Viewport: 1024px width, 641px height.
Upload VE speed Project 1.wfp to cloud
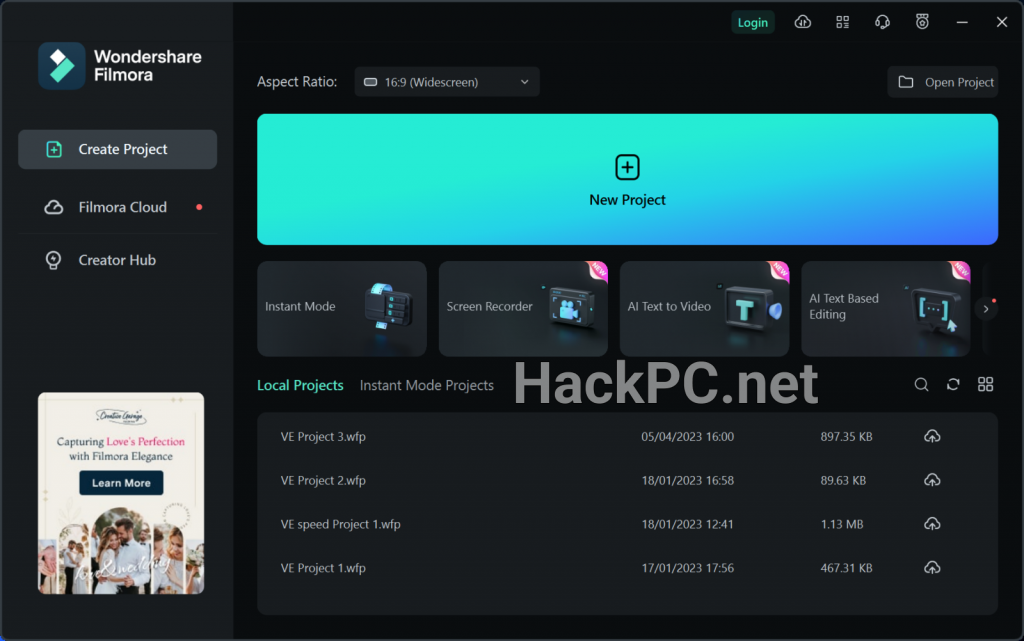point(932,524)
